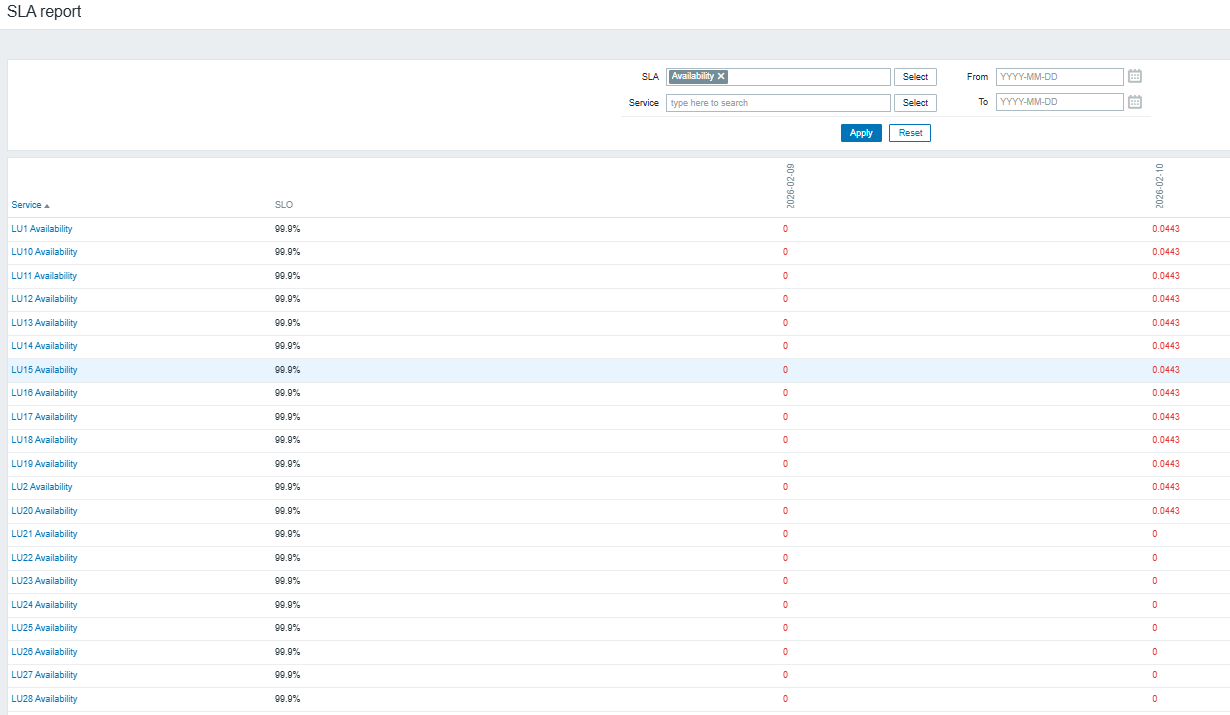1230x715 pixels.
Task: Open LU1 Availability service
Action: click(x=42, y=229)
